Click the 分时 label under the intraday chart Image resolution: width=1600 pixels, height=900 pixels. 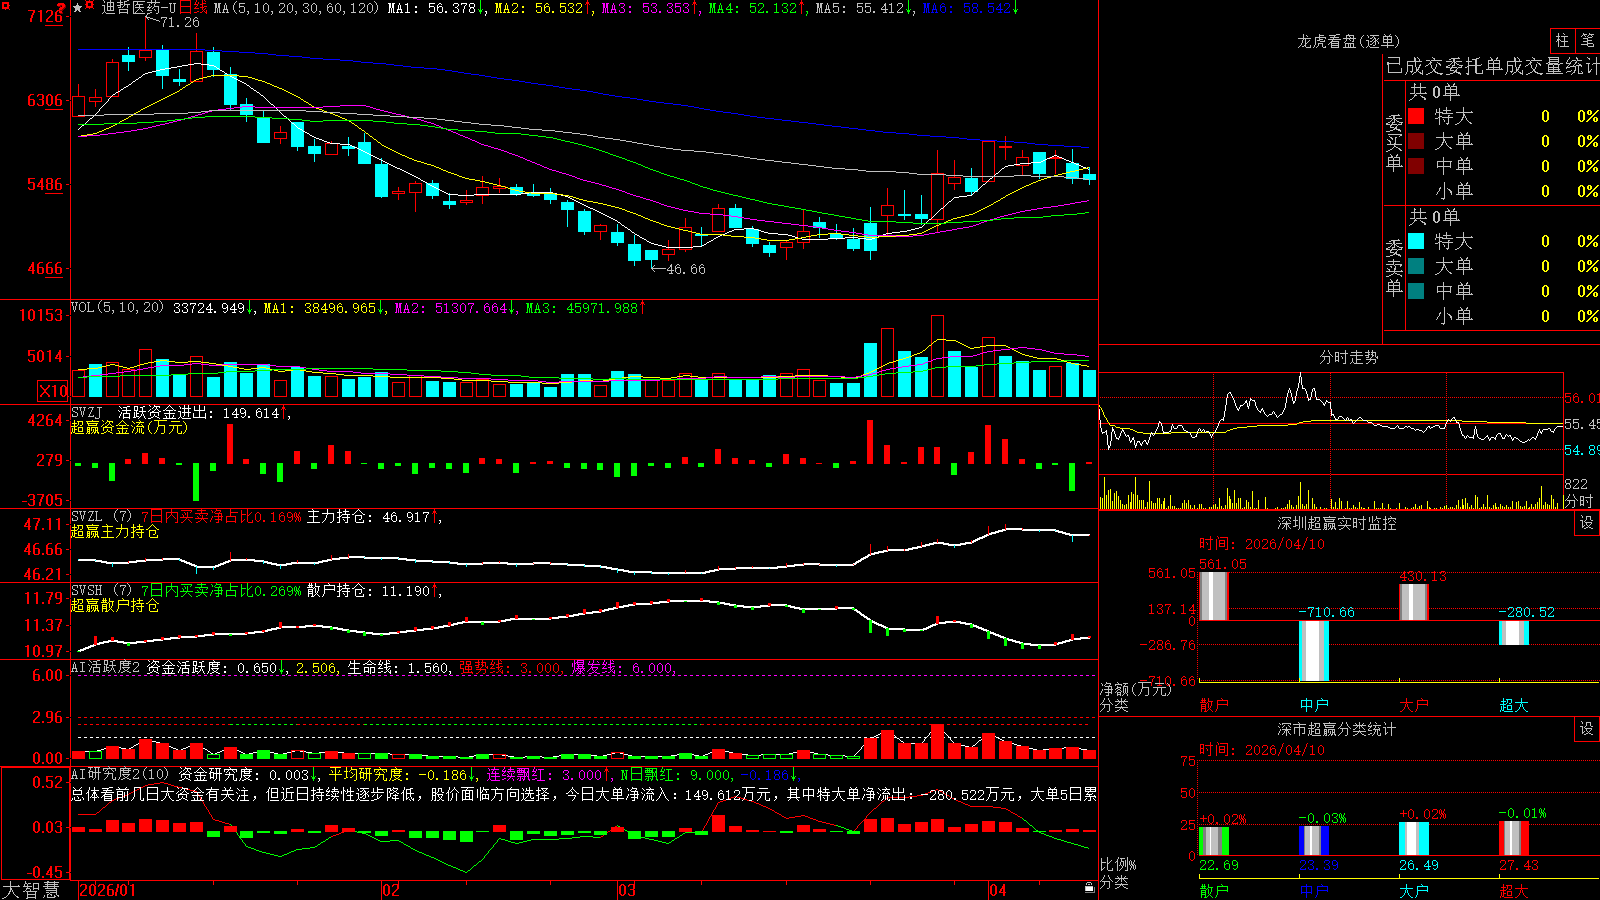click(x=1579, y=501)
